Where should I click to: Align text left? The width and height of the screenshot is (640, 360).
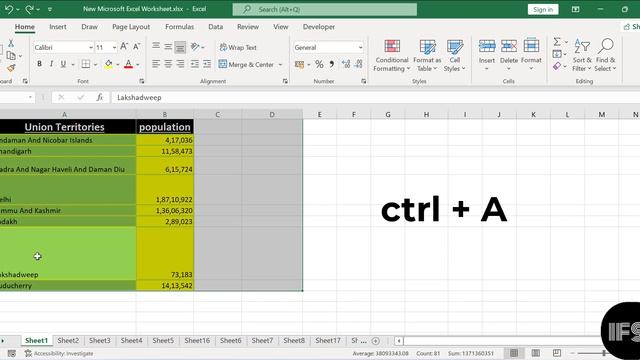pyautogui.click(x=156, y=64)
